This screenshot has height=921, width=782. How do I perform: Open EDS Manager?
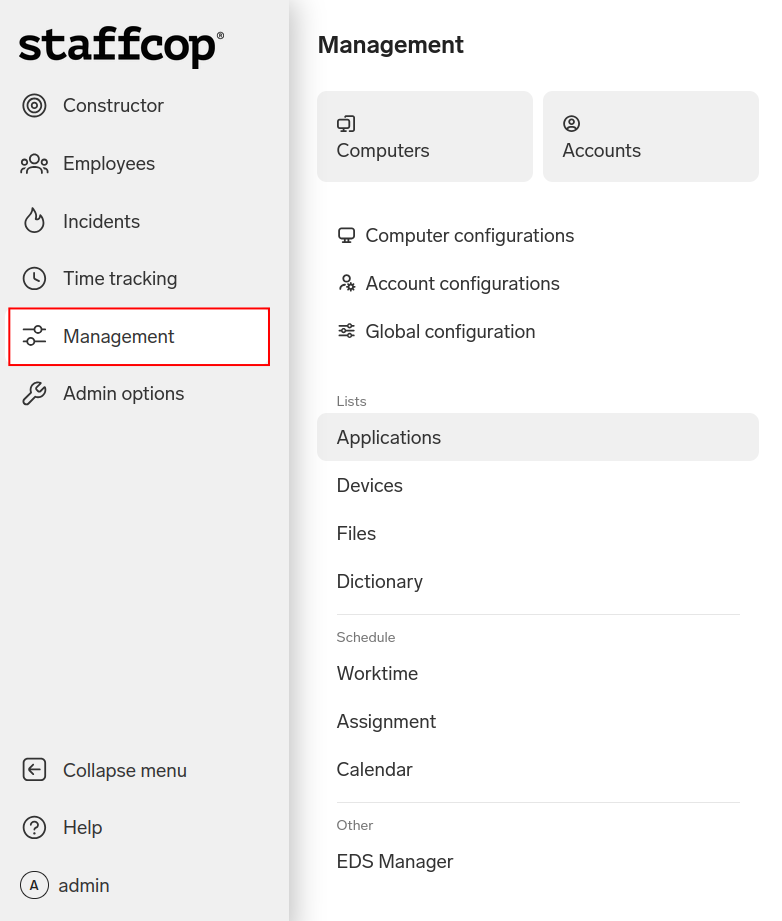[x=395, y=862]
